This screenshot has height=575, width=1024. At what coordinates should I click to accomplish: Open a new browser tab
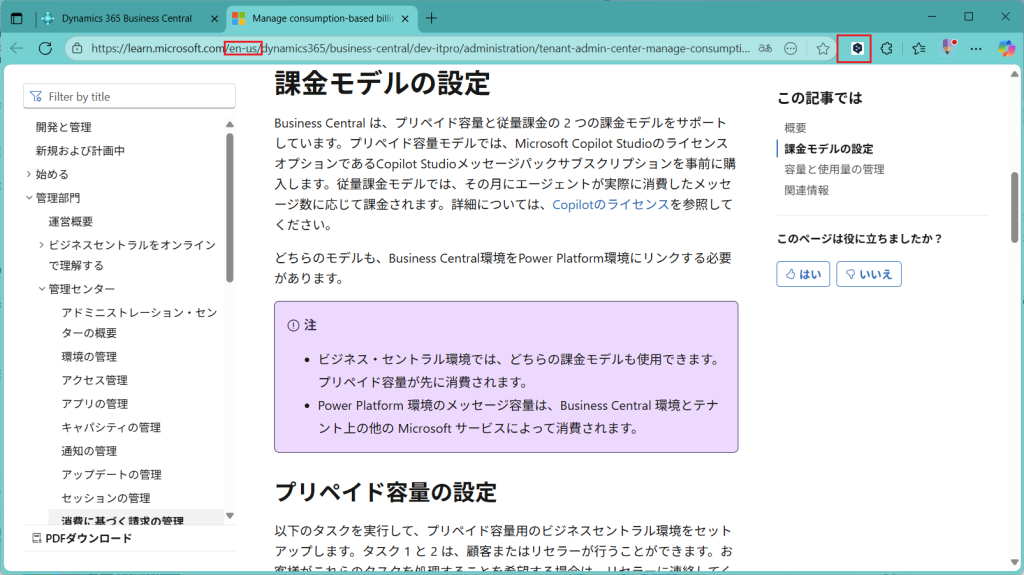[x=431, y=18]
